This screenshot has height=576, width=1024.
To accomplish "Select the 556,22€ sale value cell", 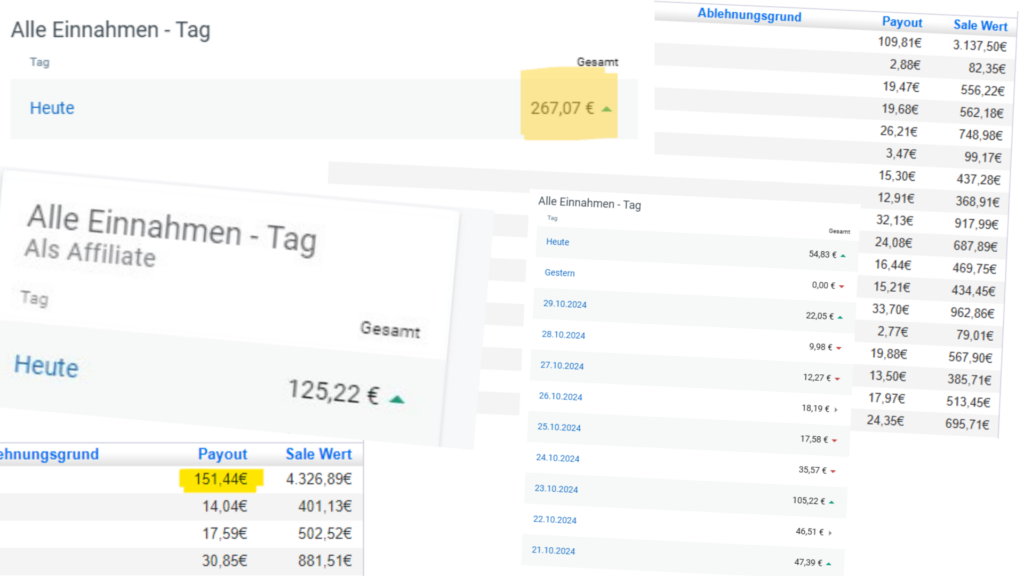I will pyautogui.click(x=982, y=90).
